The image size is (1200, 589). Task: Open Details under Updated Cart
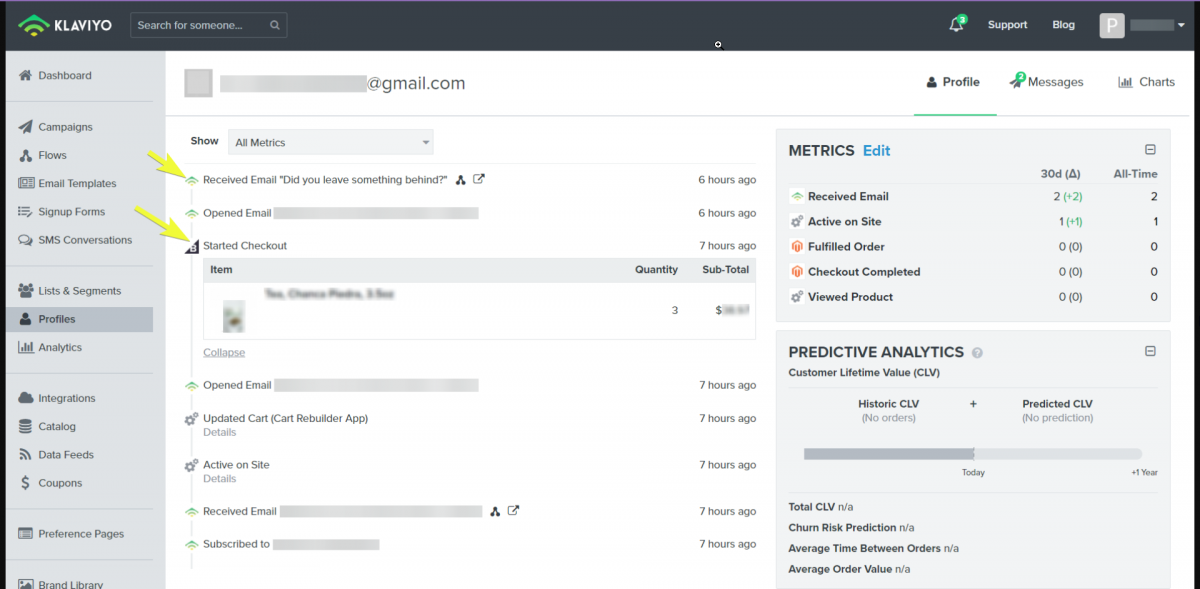(x=220, y=432)
